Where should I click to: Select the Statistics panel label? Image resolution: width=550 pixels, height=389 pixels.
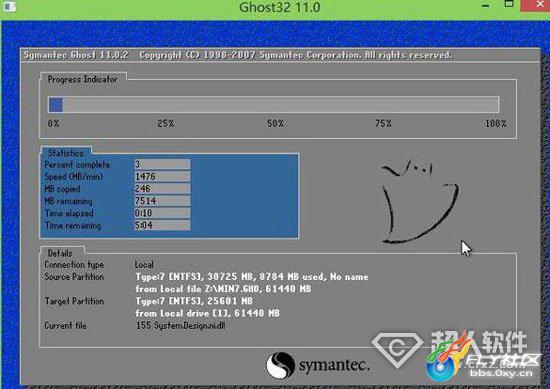[x=66, y=153]
